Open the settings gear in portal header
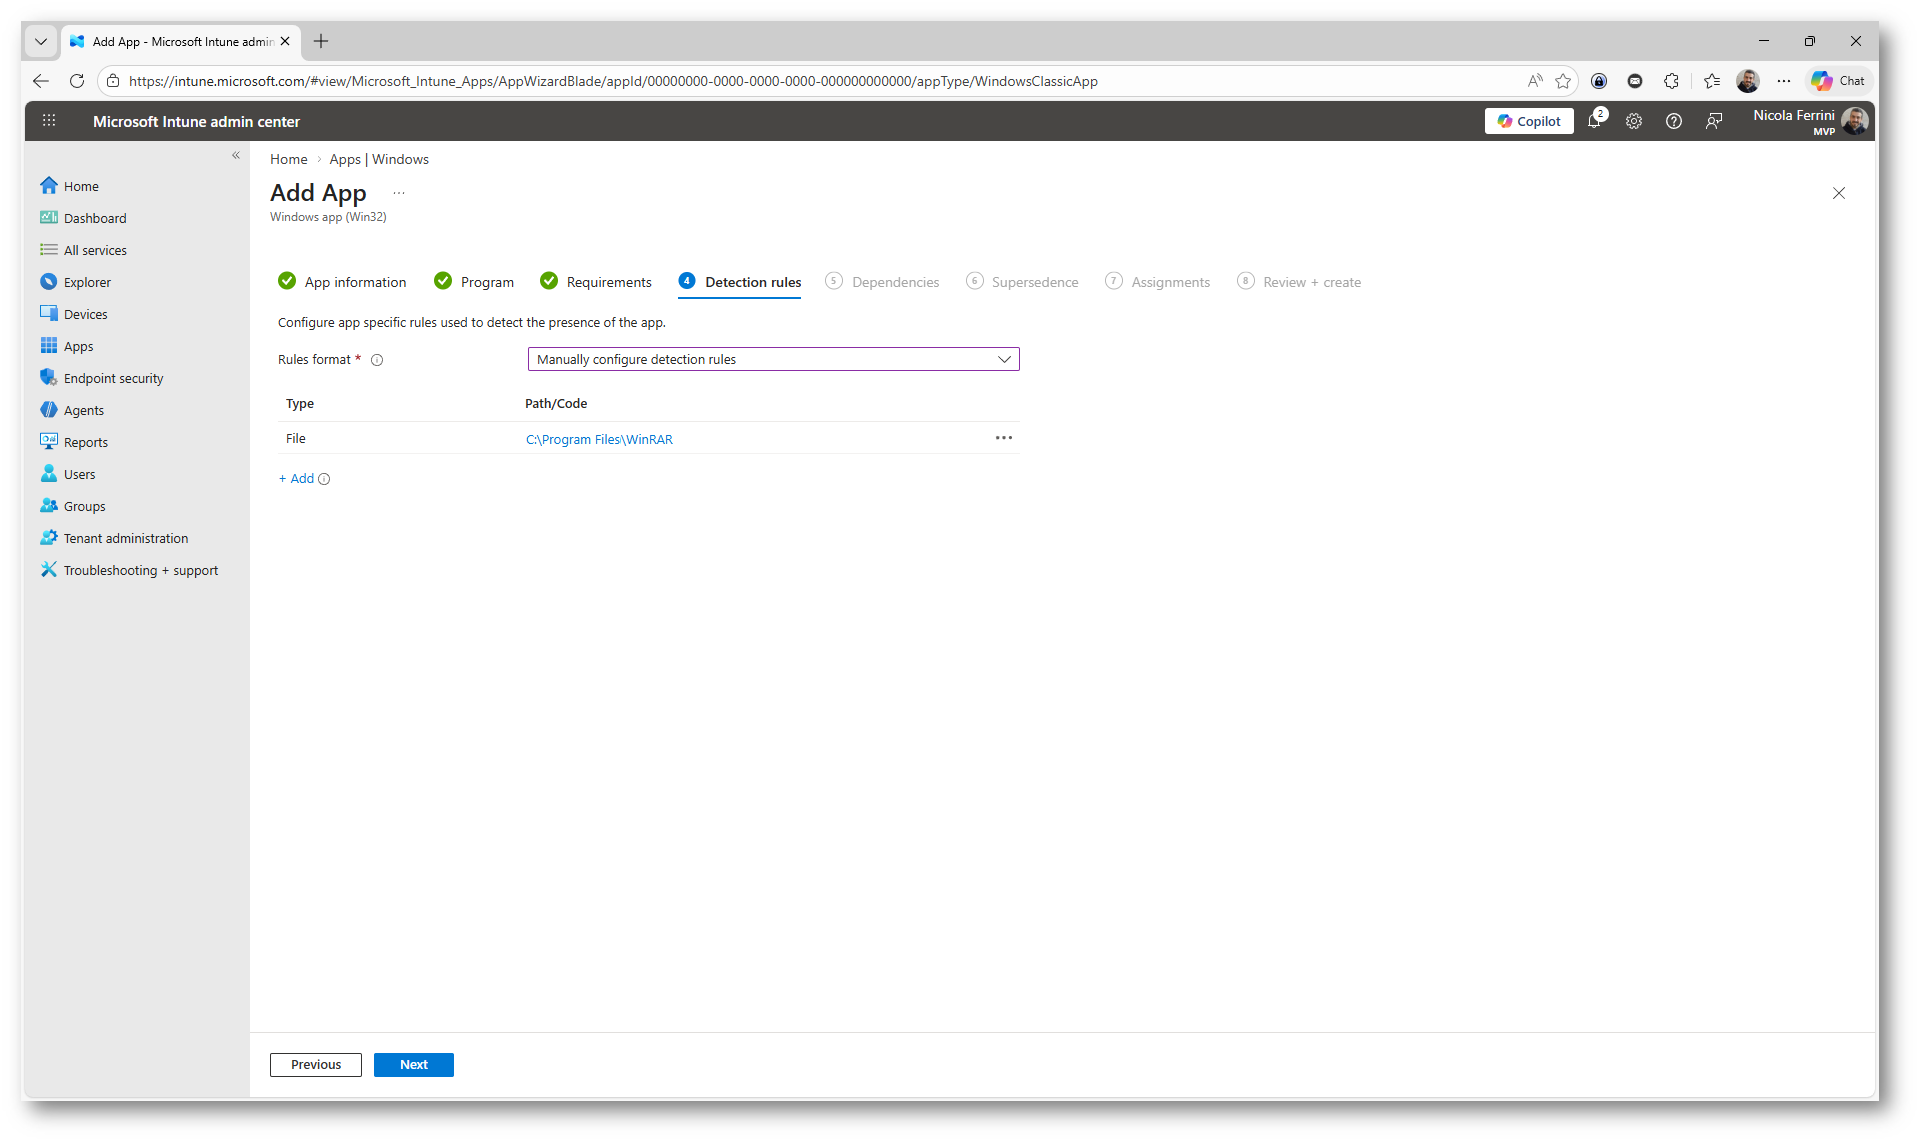This screenshot has height=1143, width=1921. click(x=1633, y=121)
